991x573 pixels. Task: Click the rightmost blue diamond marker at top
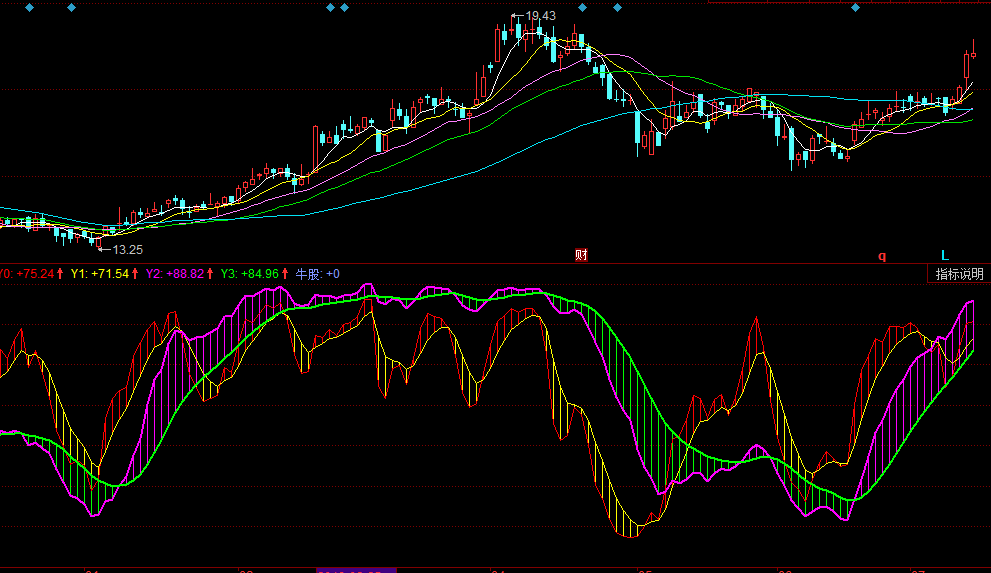855,8
